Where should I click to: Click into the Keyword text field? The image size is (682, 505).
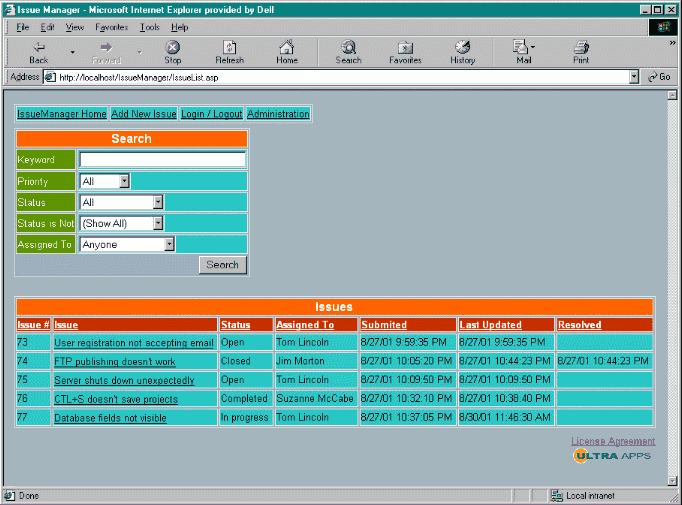point(162,160)
